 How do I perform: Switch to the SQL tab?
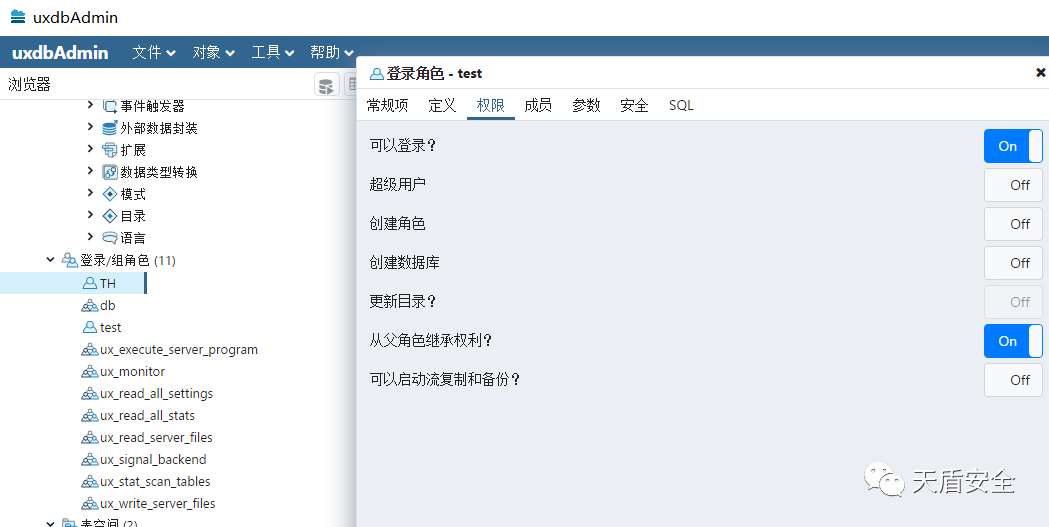(x=681, y=105)
